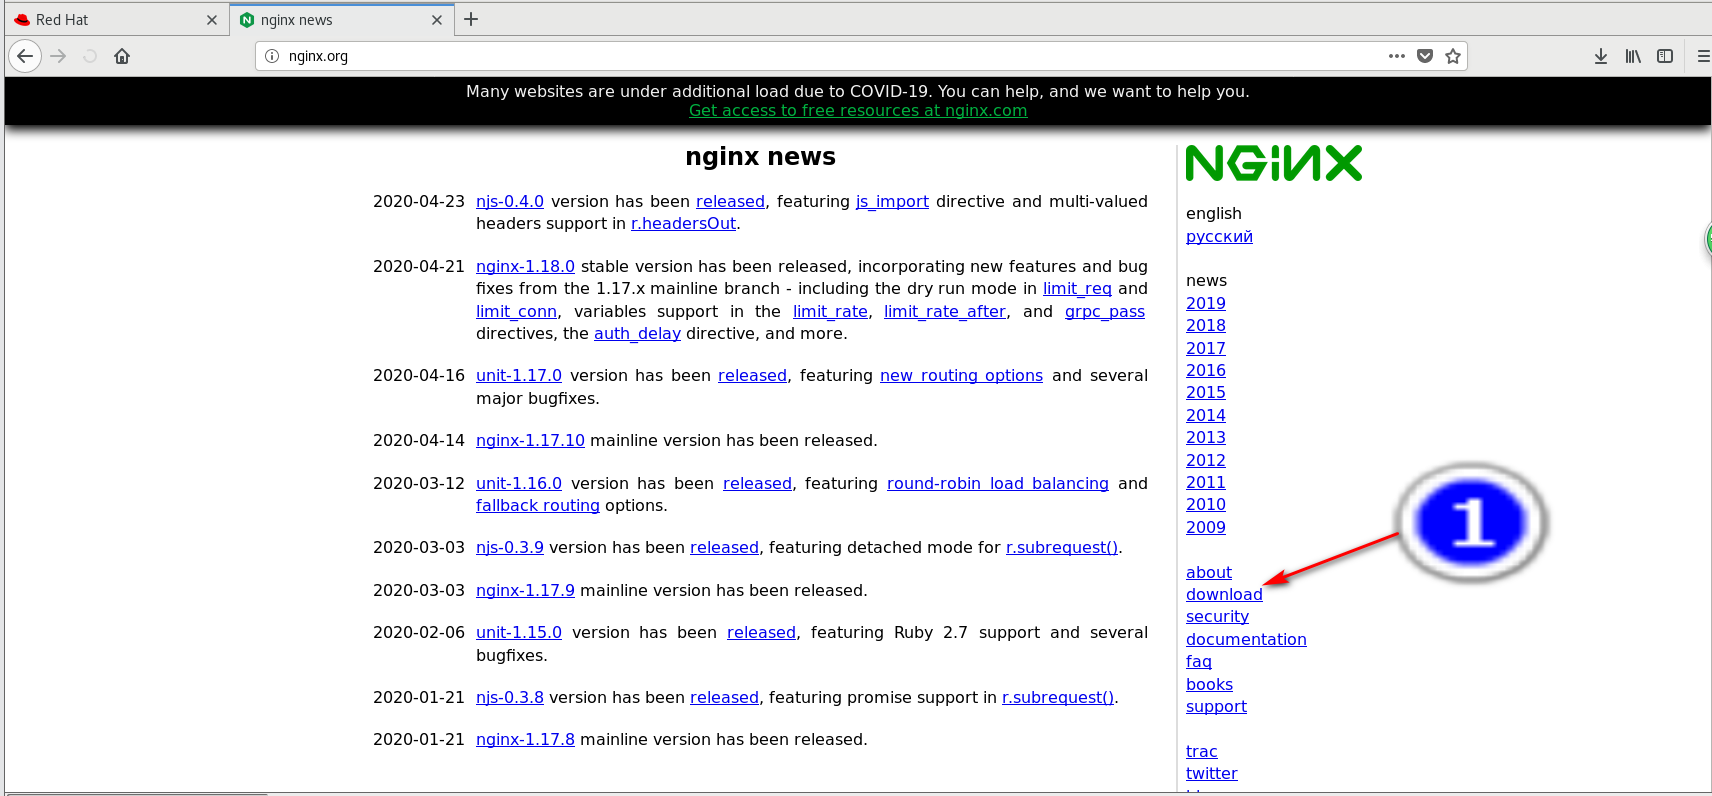Save page to Pocket icon
Viewport: 1712px width, 796px height.
pyautogui.click(x=1425, y=56)
